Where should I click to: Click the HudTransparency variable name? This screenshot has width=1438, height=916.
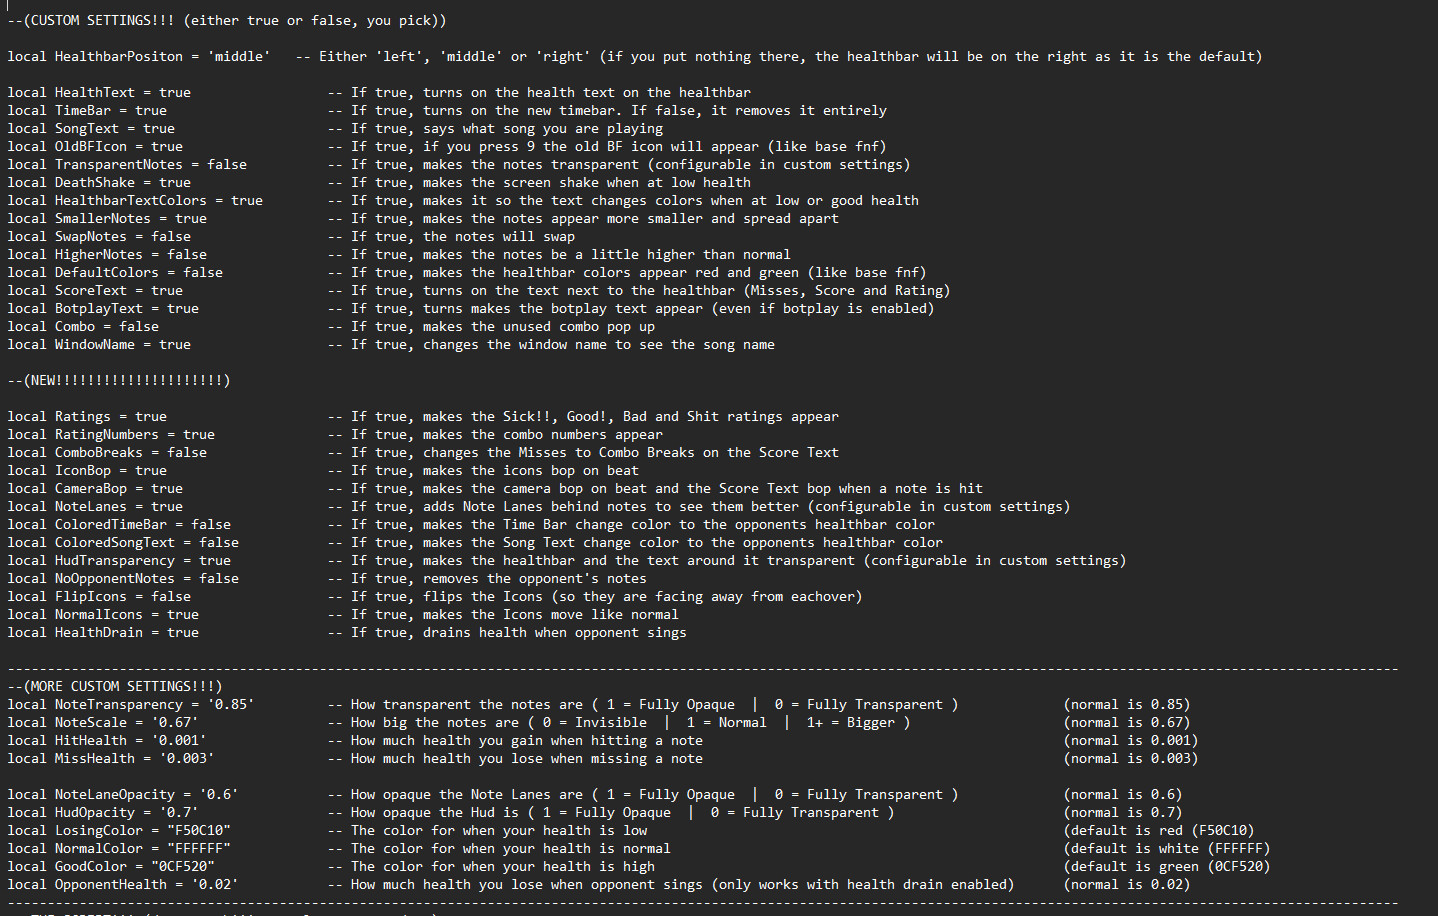click(115, 561)
